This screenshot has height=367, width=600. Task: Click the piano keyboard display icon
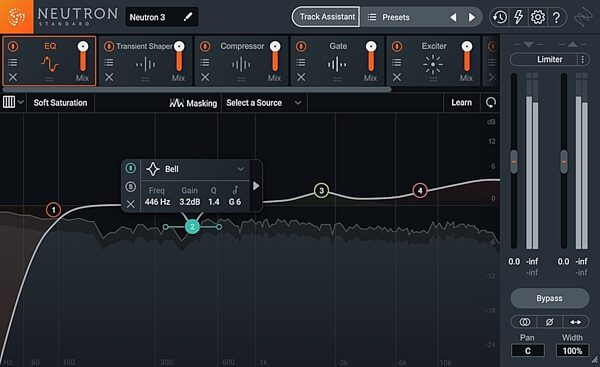coord(9,102)
